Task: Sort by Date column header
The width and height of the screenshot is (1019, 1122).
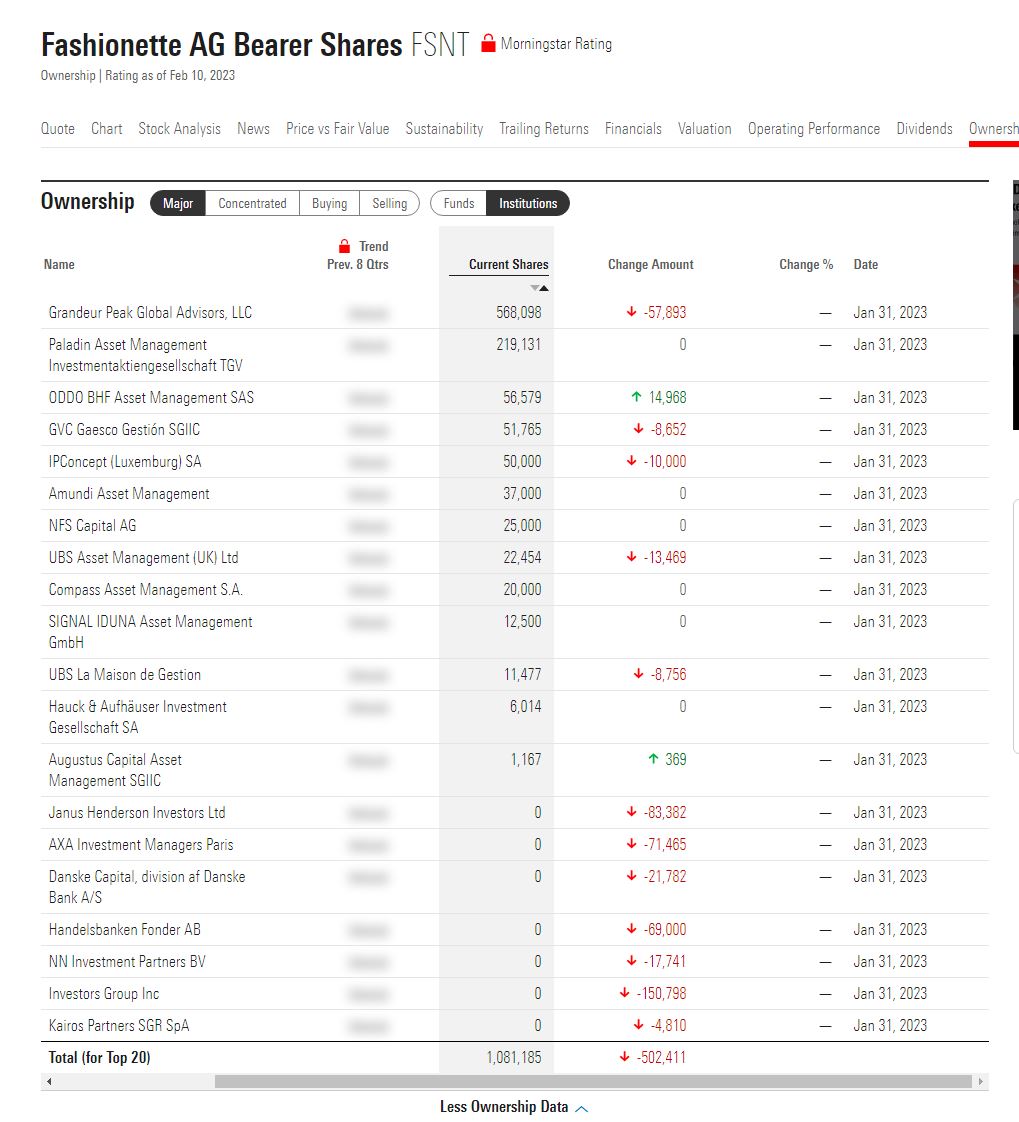Action: [865, 264]
